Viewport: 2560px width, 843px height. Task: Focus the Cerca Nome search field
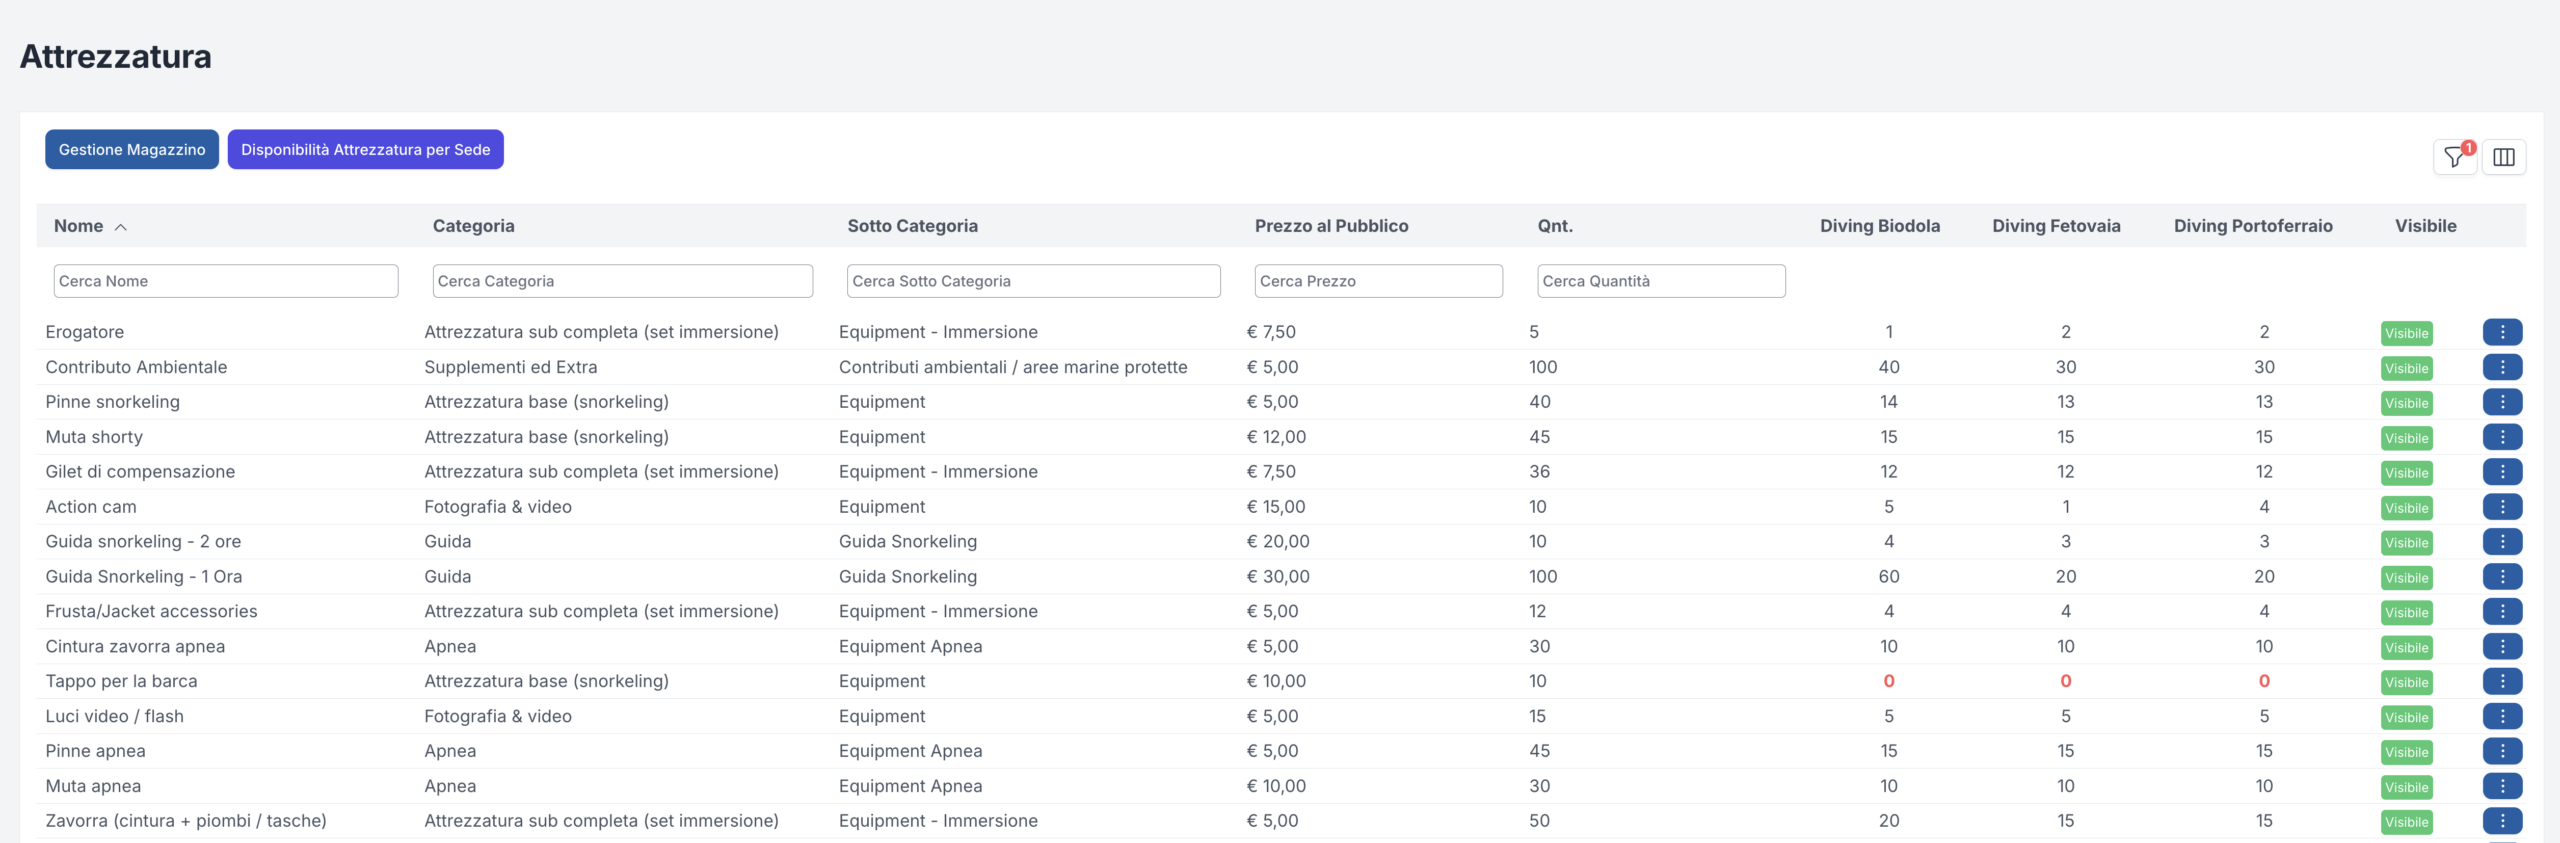(225, 281)
